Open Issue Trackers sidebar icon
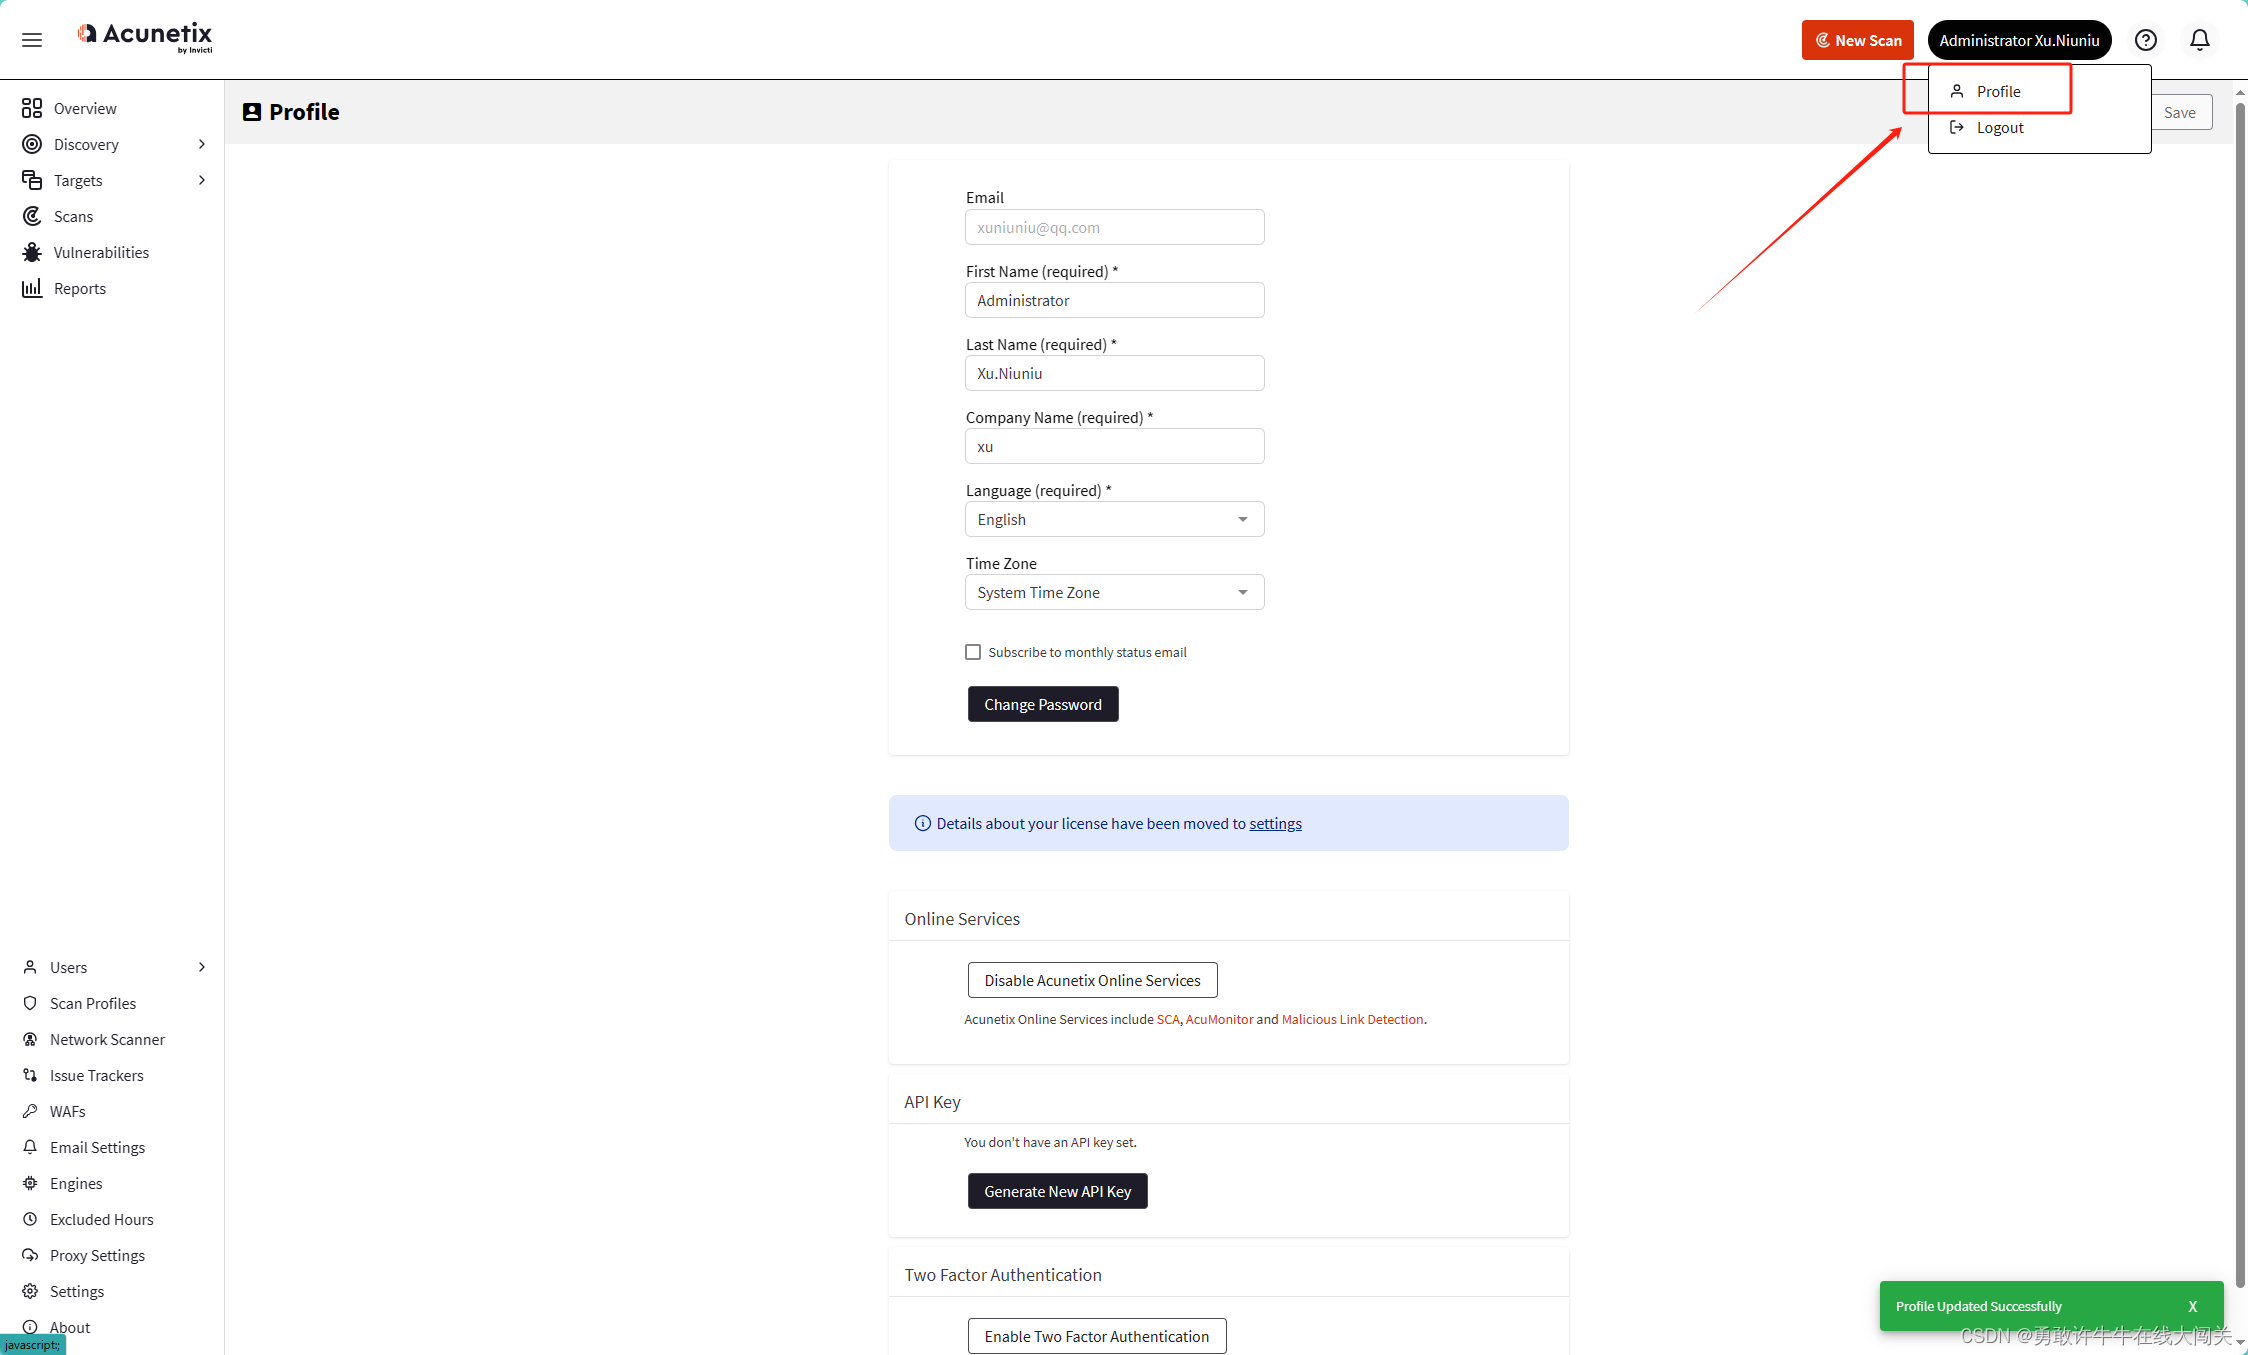The width and height of the screenshot is (2248, 1355). (31, 1074)
